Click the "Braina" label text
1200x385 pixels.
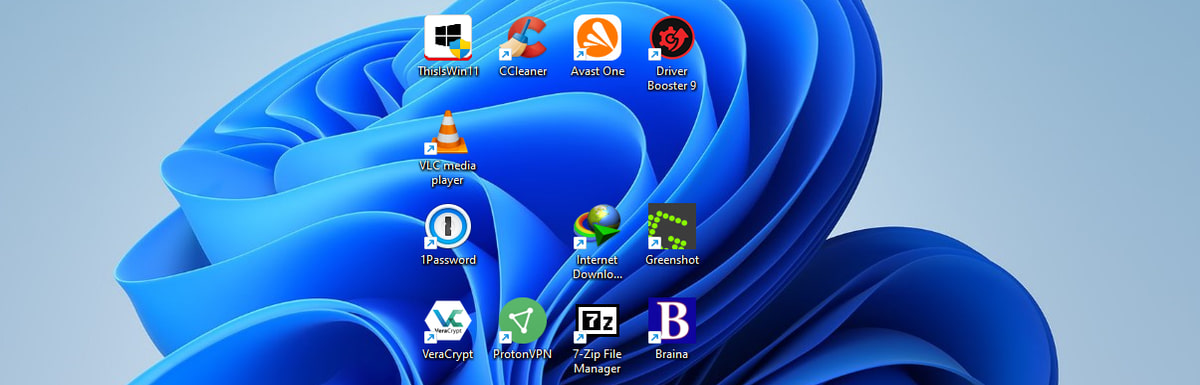672,354
